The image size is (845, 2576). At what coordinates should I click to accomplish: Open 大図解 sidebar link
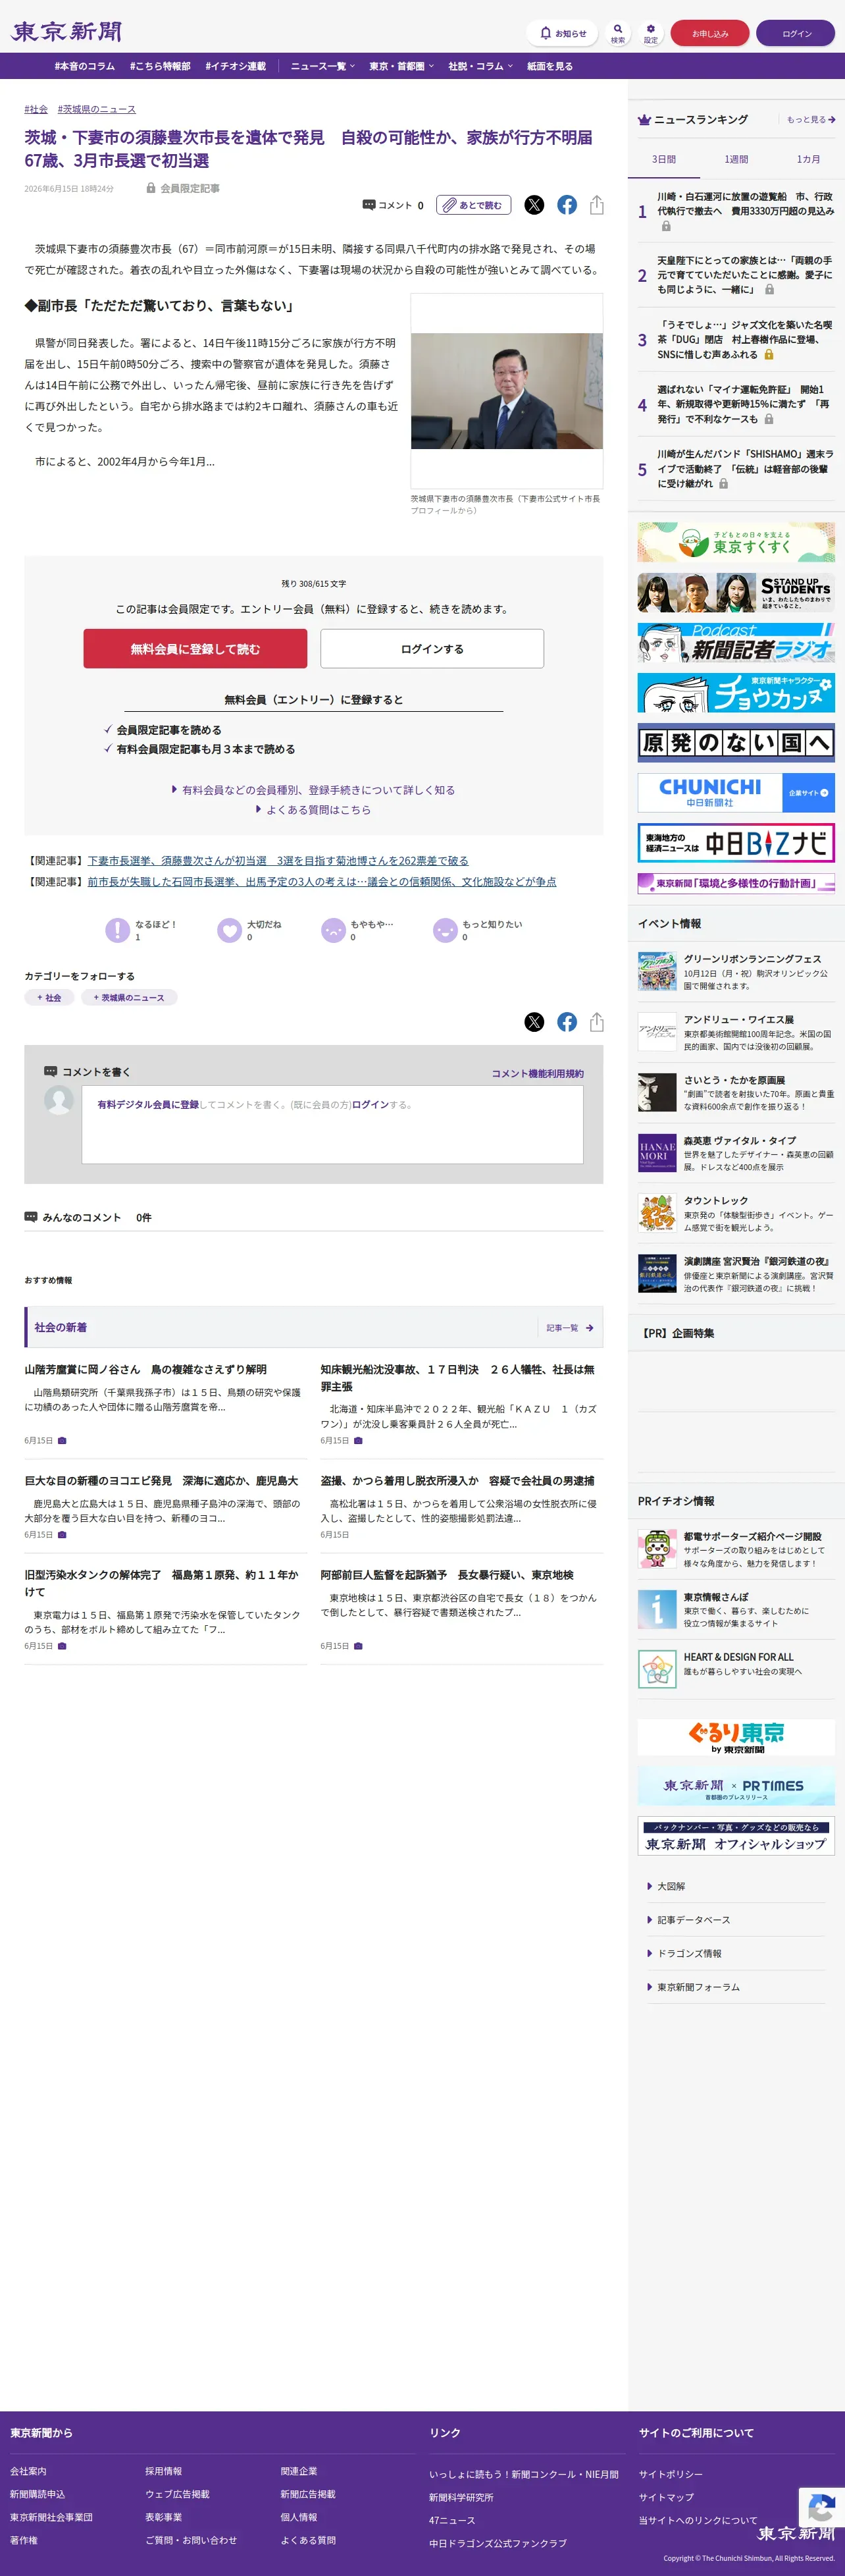click(671, 1886)
